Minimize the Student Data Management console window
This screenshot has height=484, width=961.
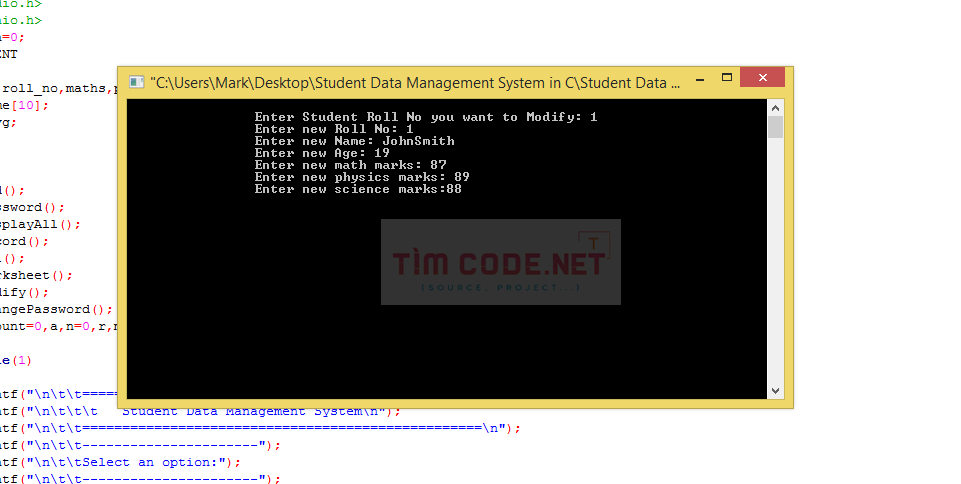[x=700, y=80]
